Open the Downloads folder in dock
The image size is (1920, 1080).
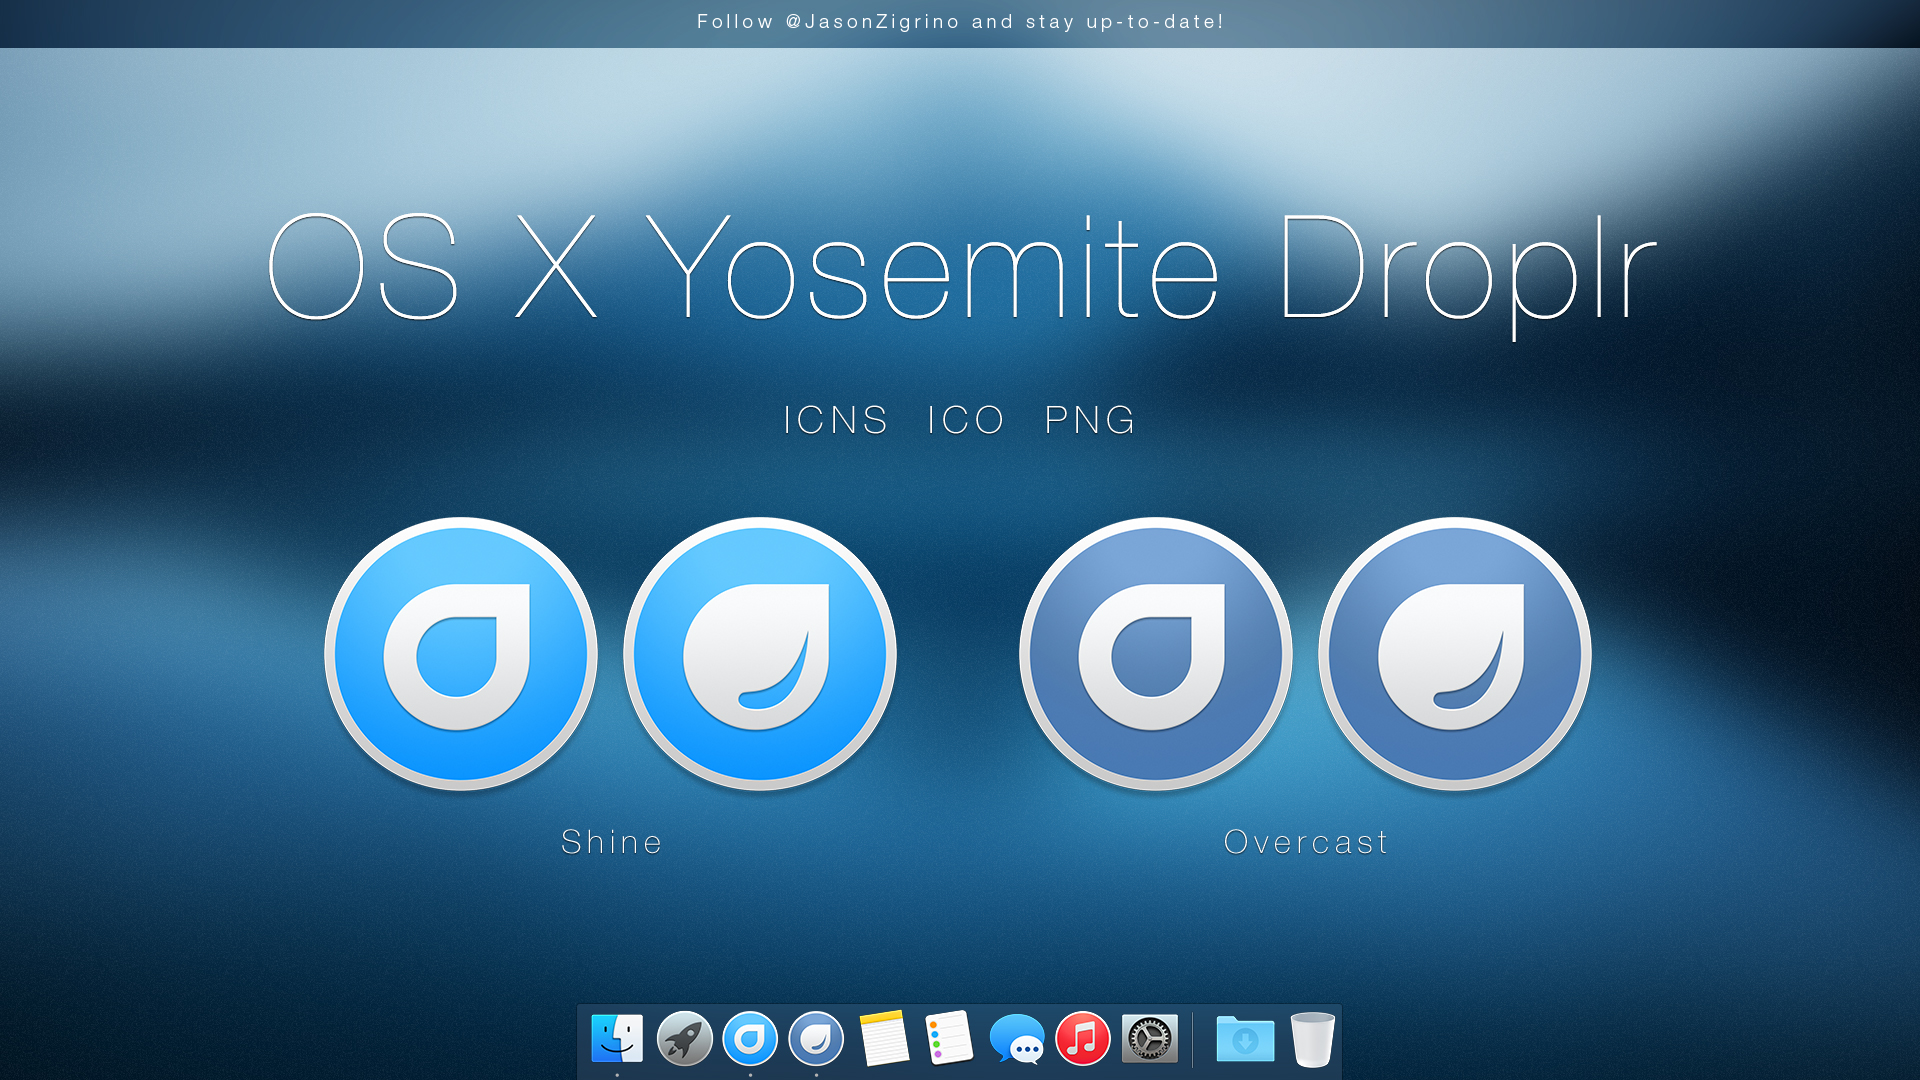[x=1245, y=1040]
